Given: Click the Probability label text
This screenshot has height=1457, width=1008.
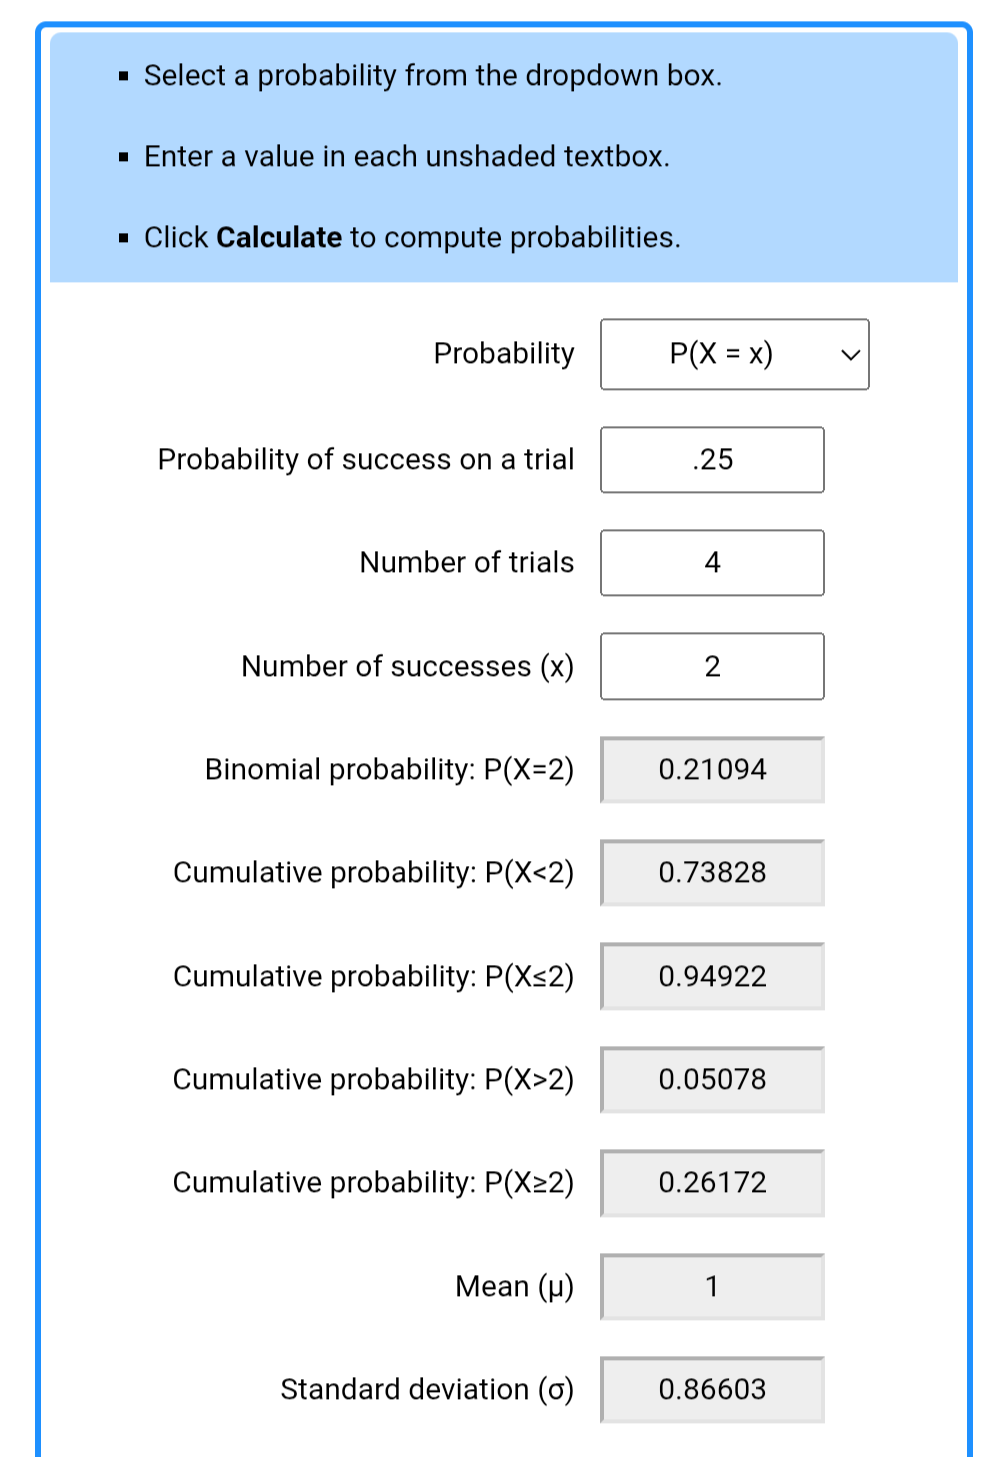Looking at the screenshot, I should (504, 354).
